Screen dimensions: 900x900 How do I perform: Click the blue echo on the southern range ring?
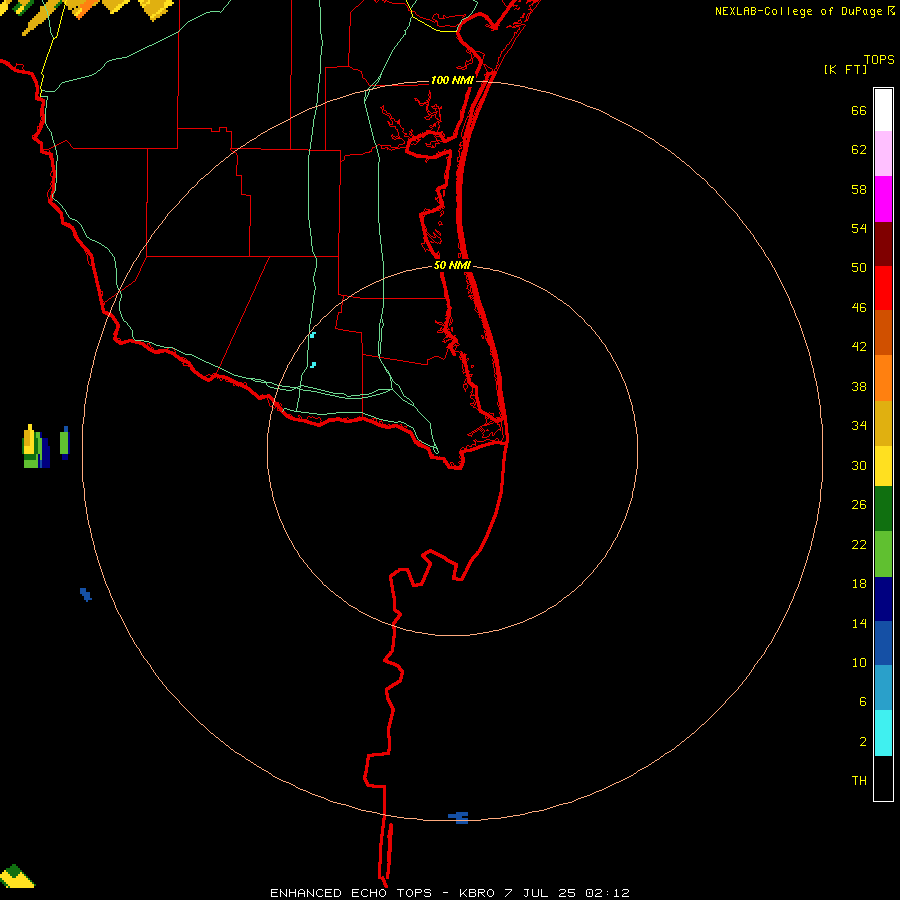pos(460,818)
